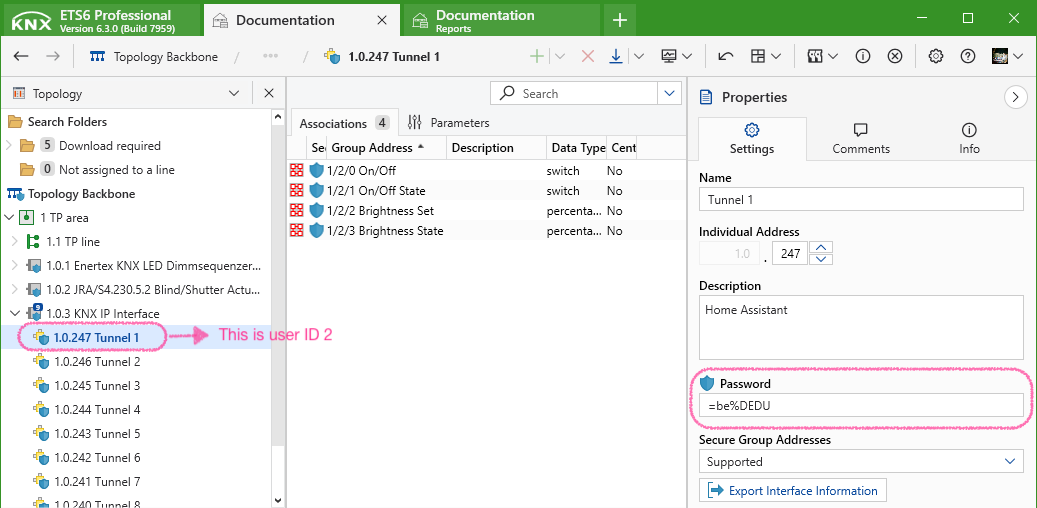Click the Password input field
The width and height of the screenshot is (1037, 508).
coord(861,405)
